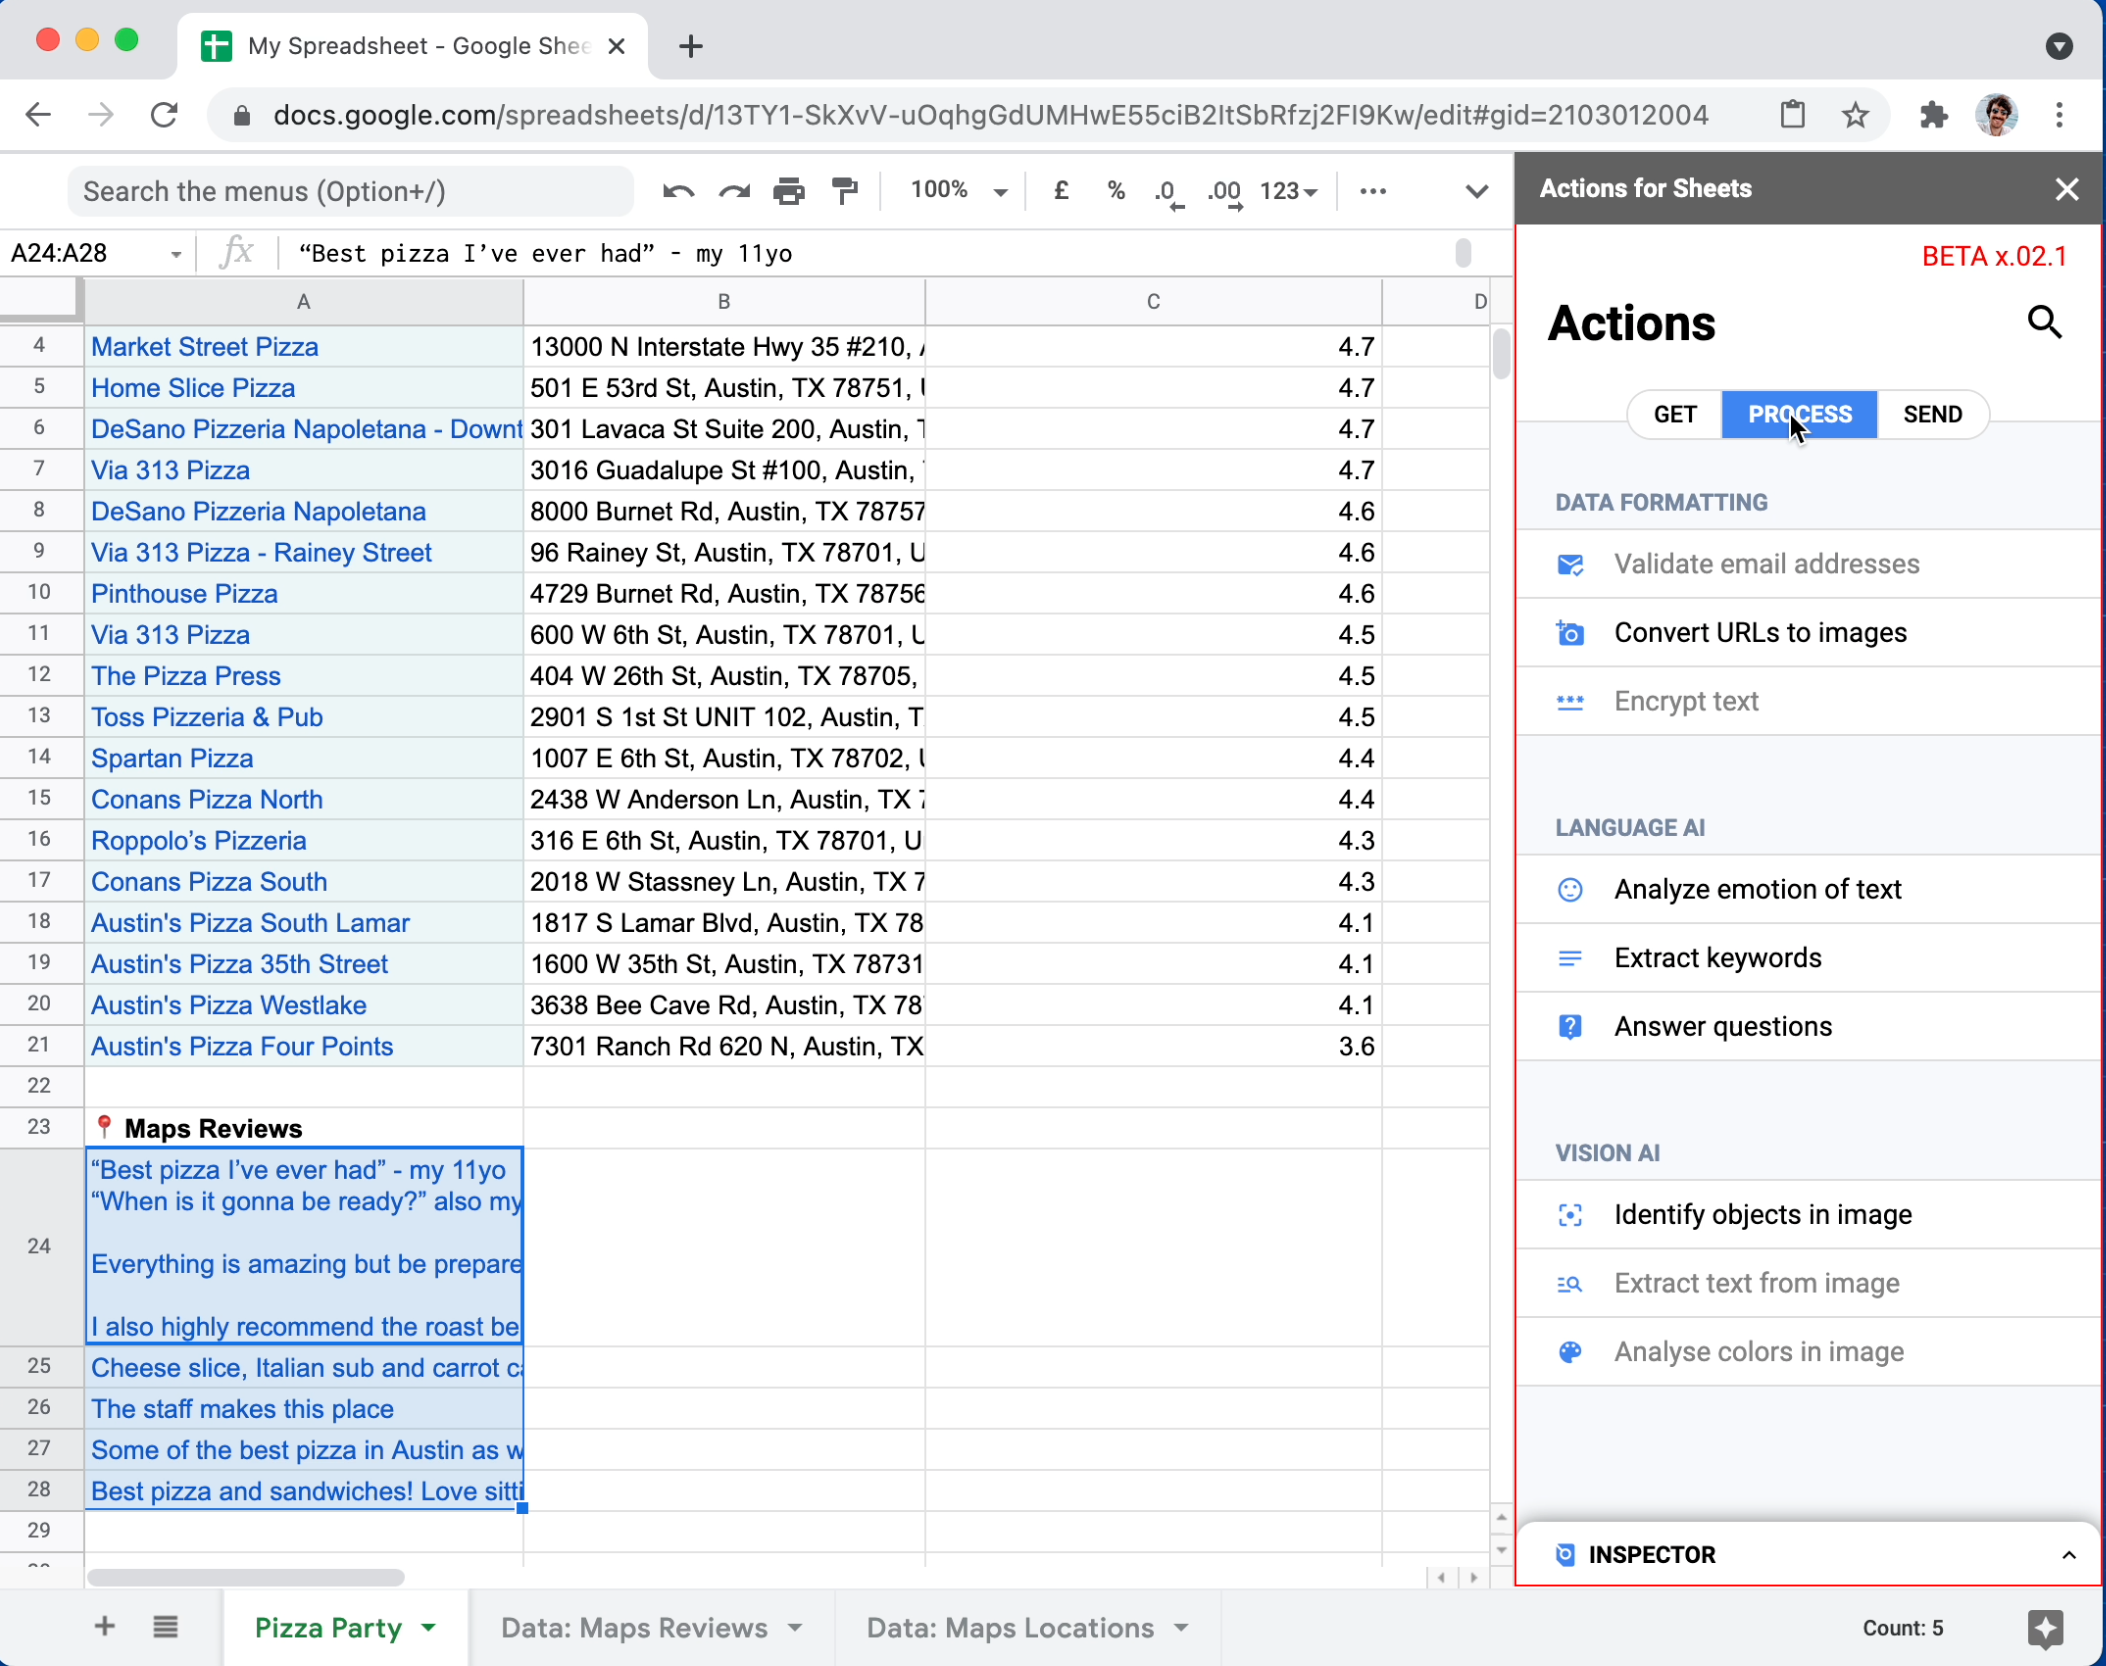This screenshot has width=2106, height=1666.
Task: Click the Identify objects focus icon
Action: tap(1570, 1215)
